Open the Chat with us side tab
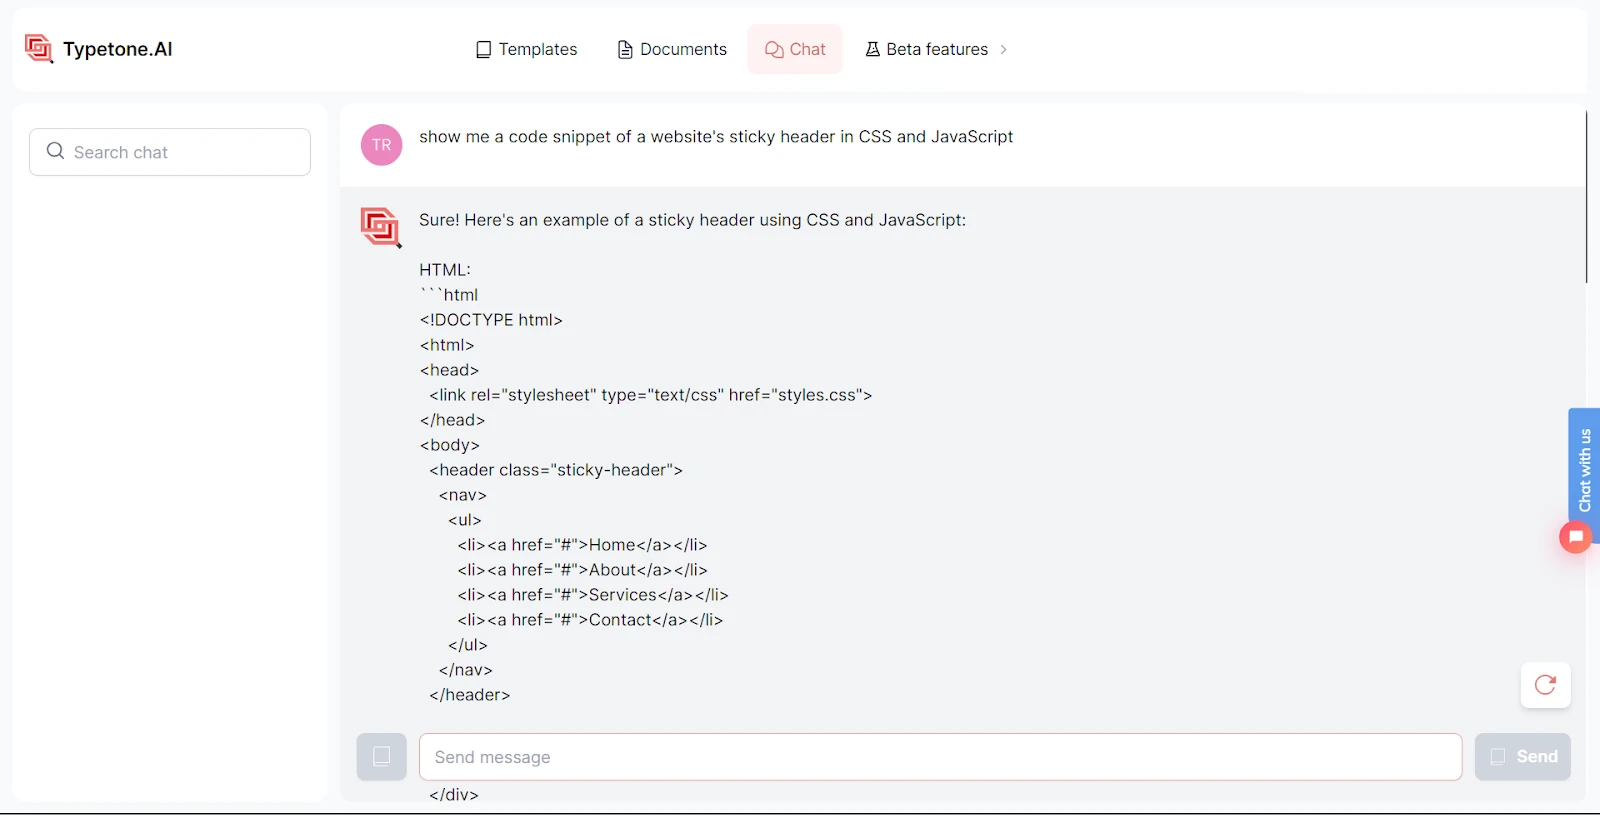Image resolution: width=1600 pixels, height=818 pixels. pos(1584,470)
